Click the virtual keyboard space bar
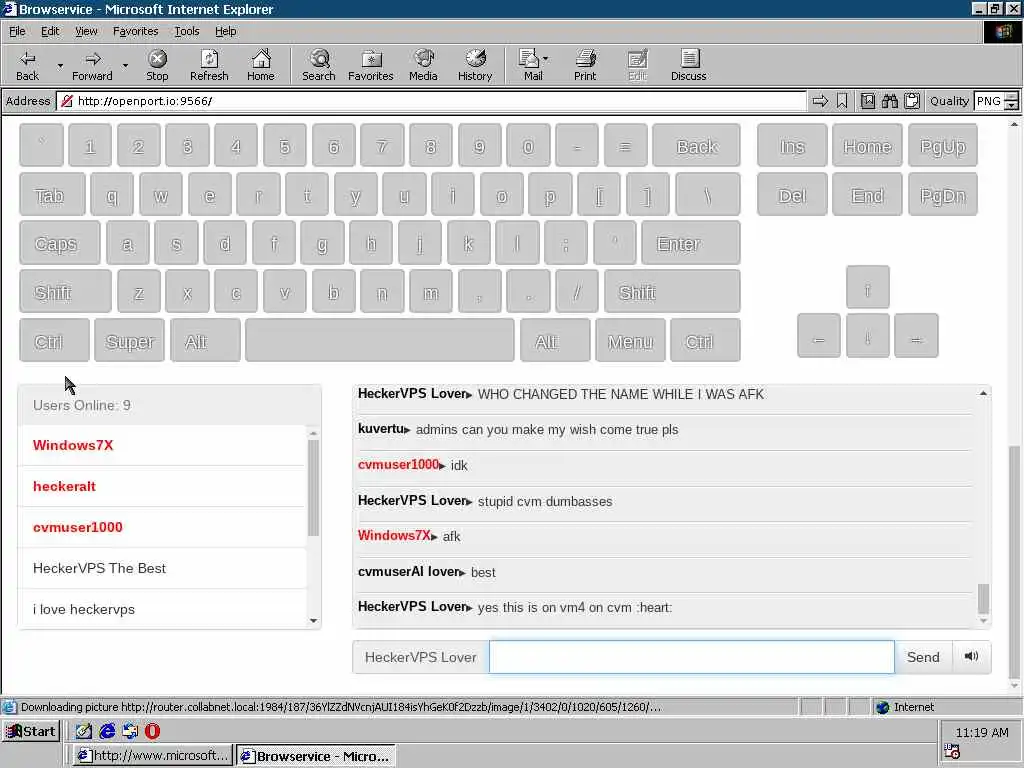This screenshot has height=768, width=1024. tap(380, 340)
